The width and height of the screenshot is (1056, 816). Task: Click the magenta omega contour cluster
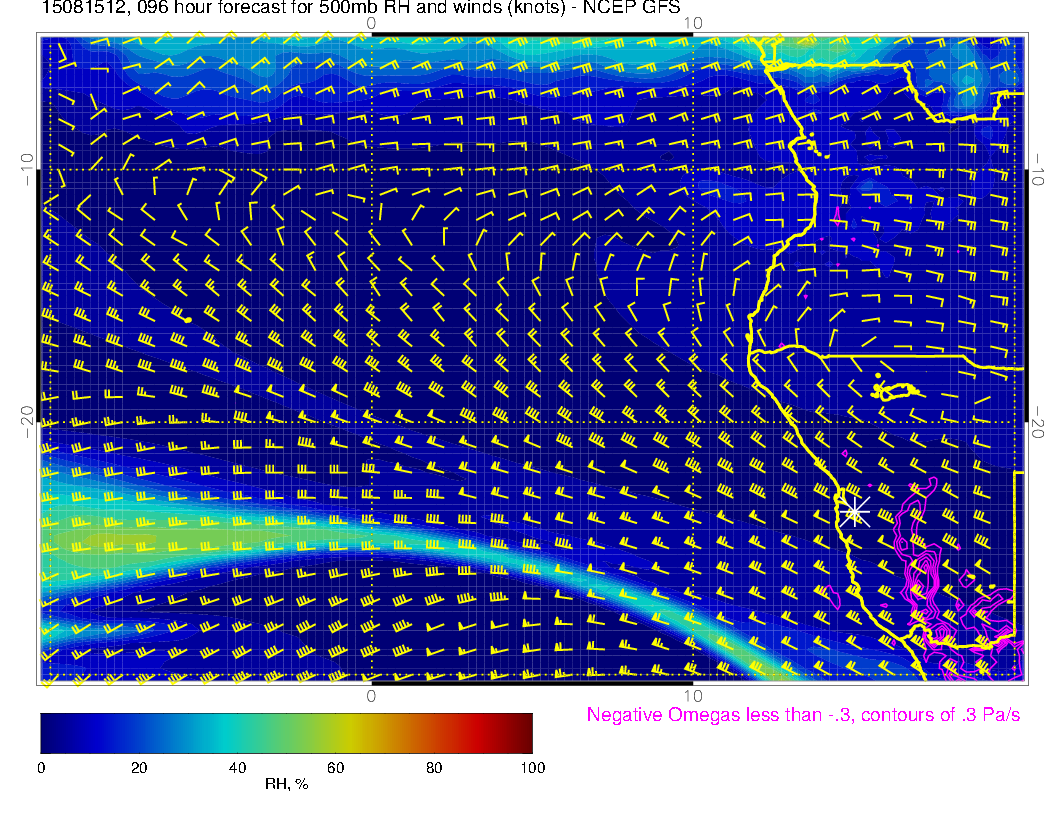click(923, 578)
